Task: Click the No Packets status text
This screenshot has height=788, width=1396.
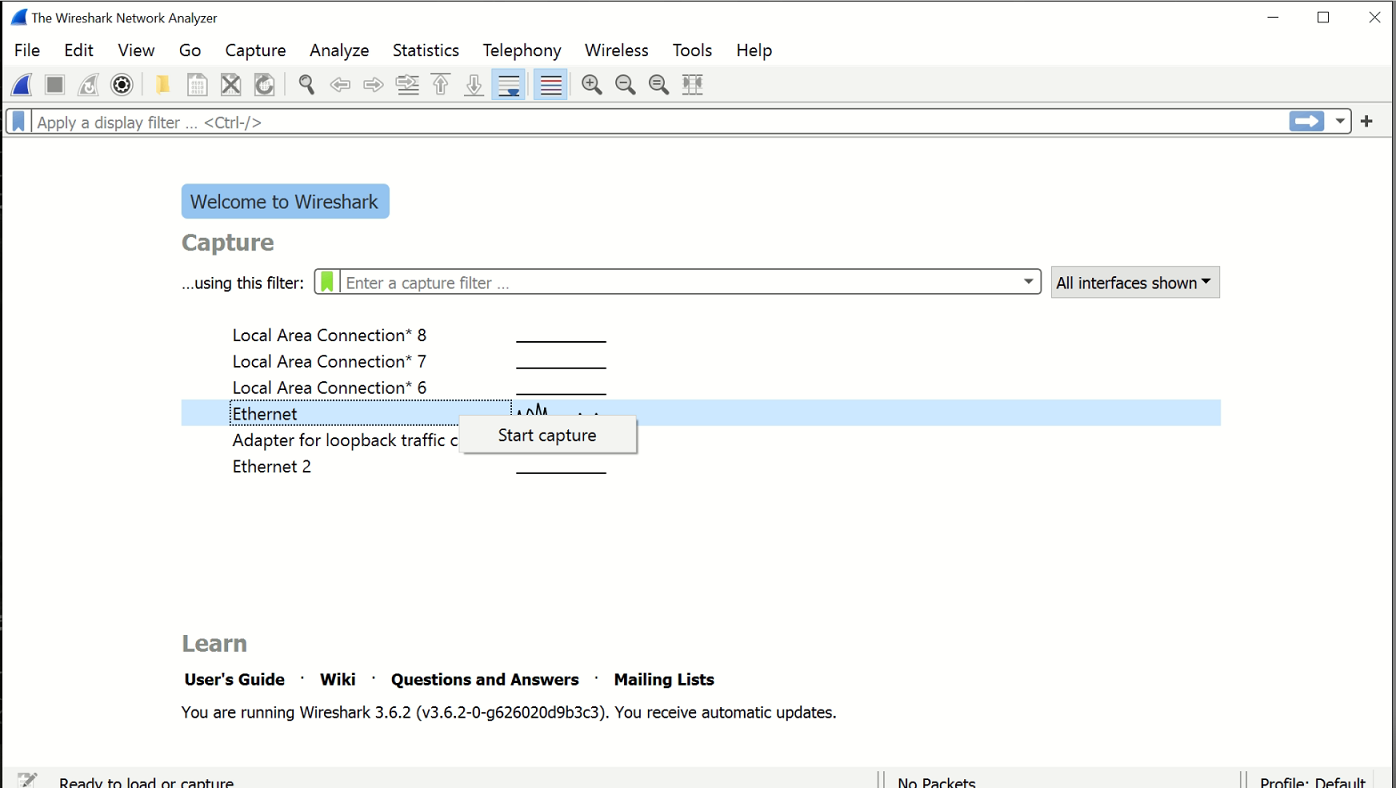Action: click(x=937, y=782)
